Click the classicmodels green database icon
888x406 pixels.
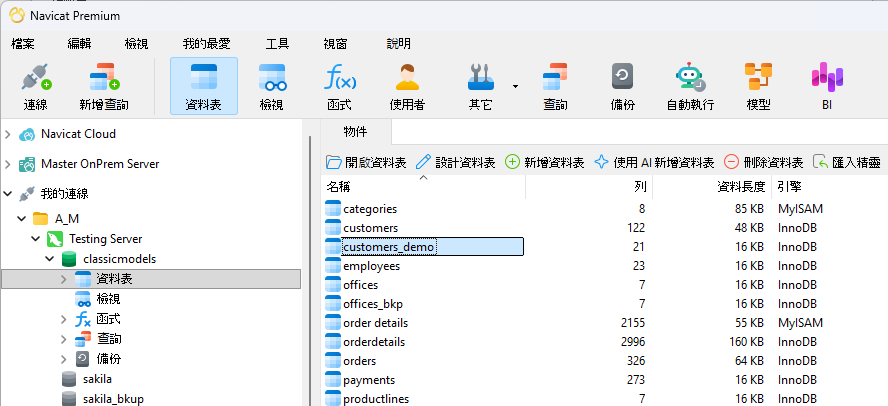(69, 259)
